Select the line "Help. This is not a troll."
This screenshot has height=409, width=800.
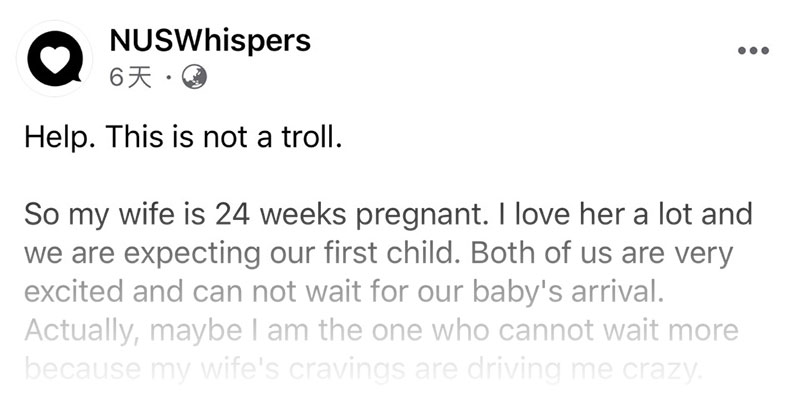pos(183,138)
